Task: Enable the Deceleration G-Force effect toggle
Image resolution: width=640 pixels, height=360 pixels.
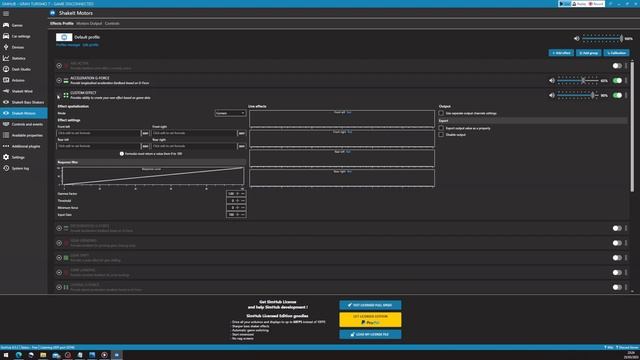Action: [617, 228]
